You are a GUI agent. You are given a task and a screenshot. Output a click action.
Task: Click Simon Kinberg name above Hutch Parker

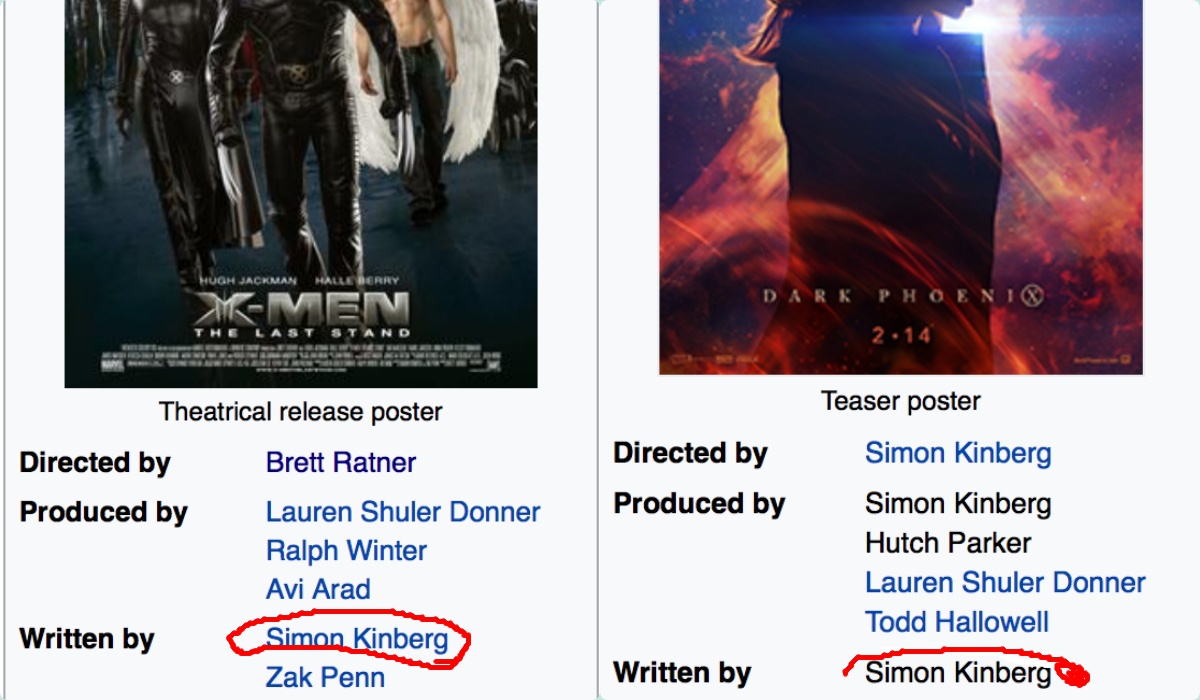[958, 503]
